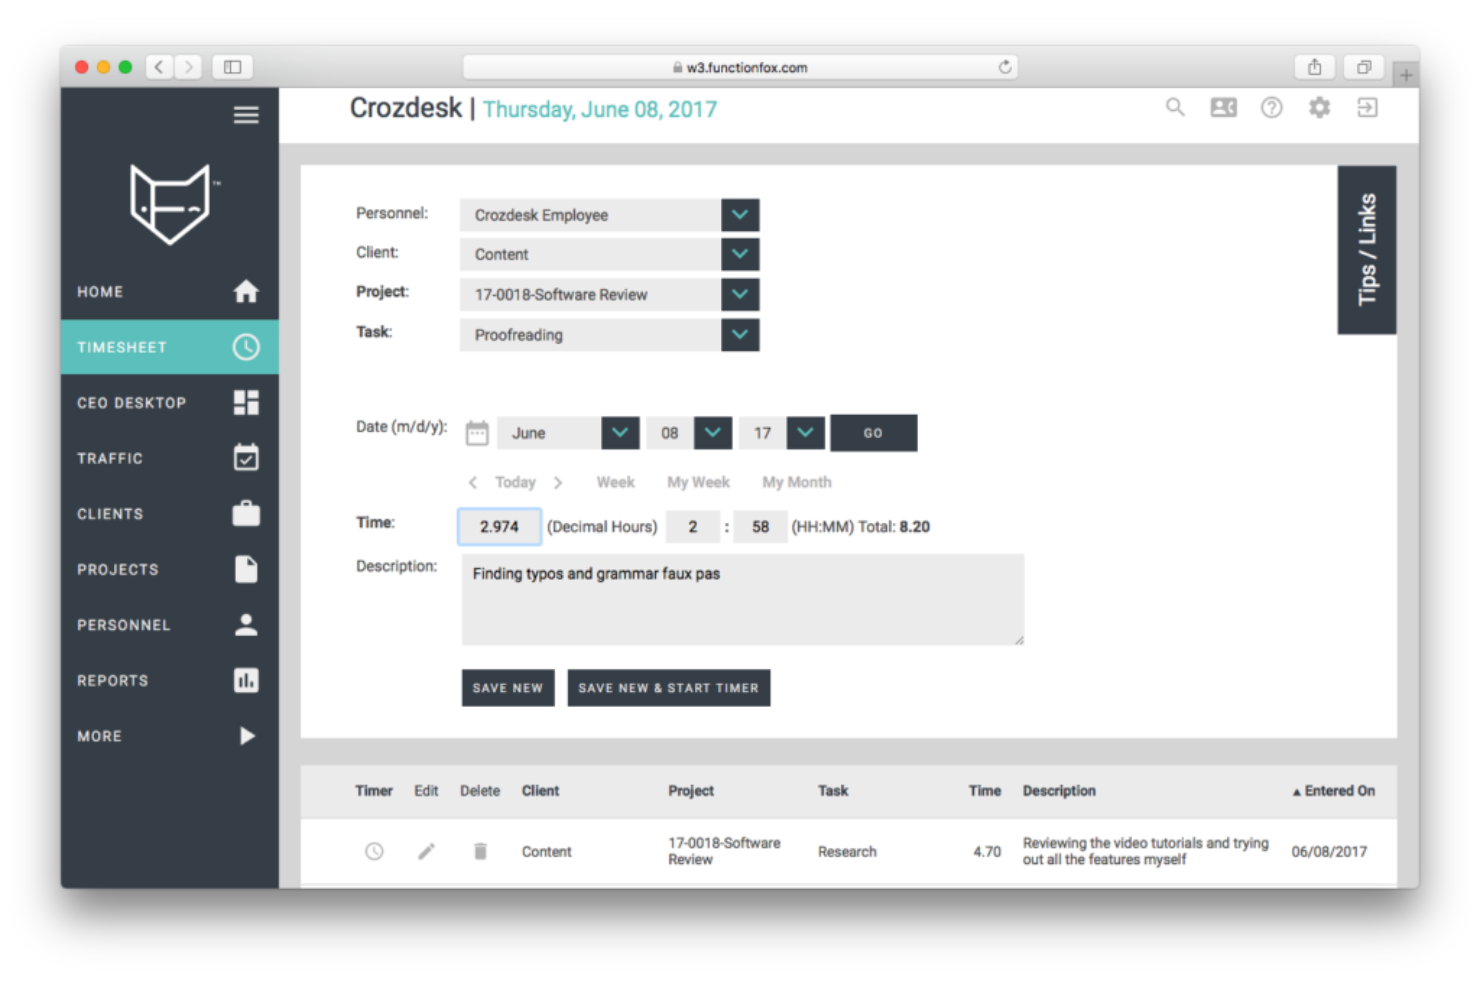Toggle the hamburger menu in sidebar
This screenshot has width=1480, height=987.
pos(246,115)
